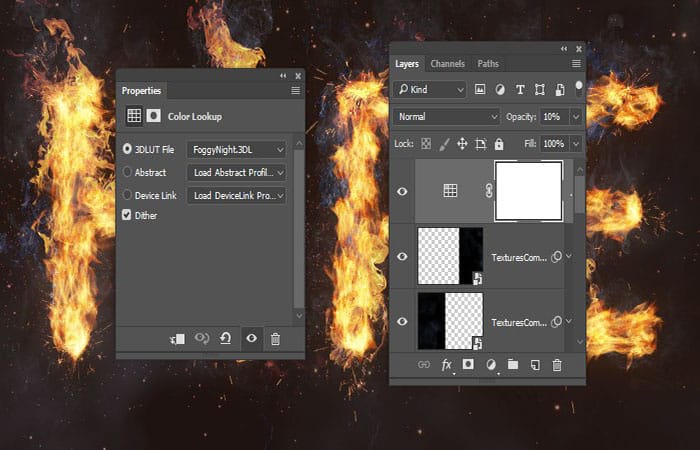
Task: Filter layers by type layers icon
Action: [x=520, y=90]
